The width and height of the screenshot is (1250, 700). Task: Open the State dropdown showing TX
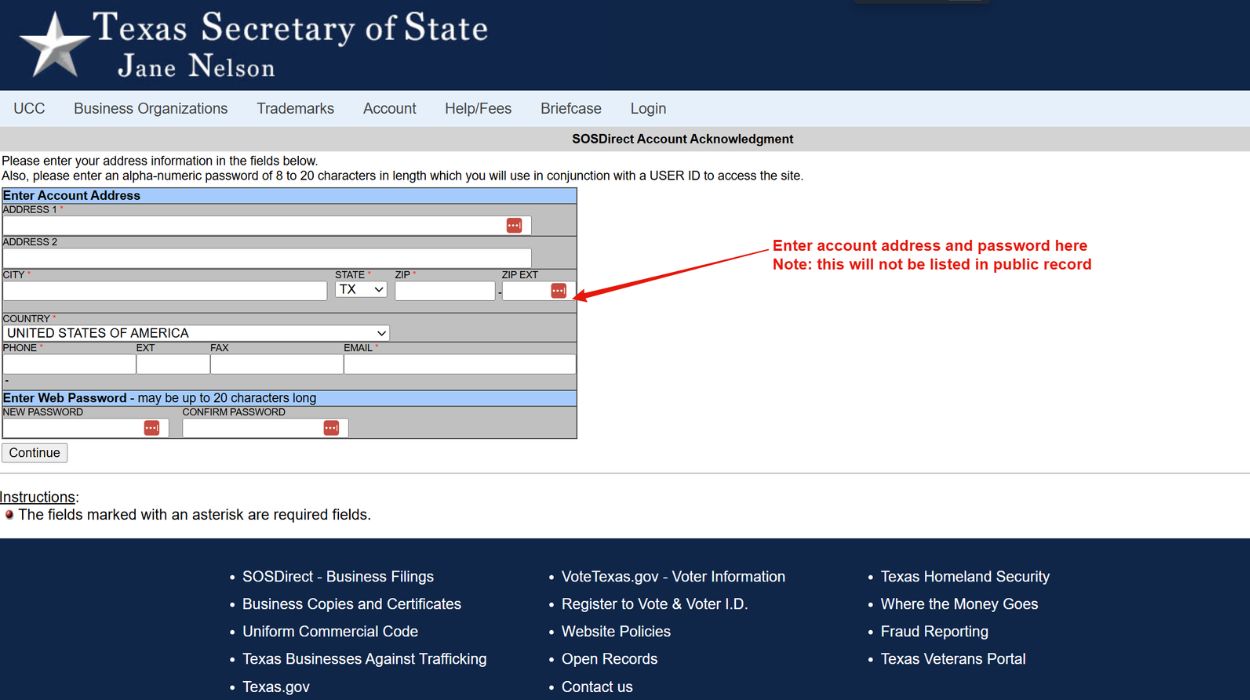[361, 290]
